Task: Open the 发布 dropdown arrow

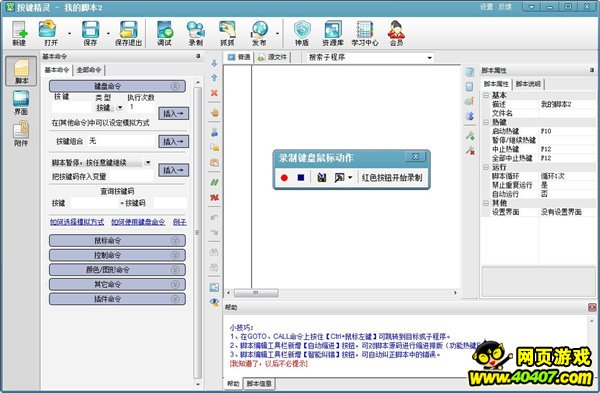Action: point(277,34)
